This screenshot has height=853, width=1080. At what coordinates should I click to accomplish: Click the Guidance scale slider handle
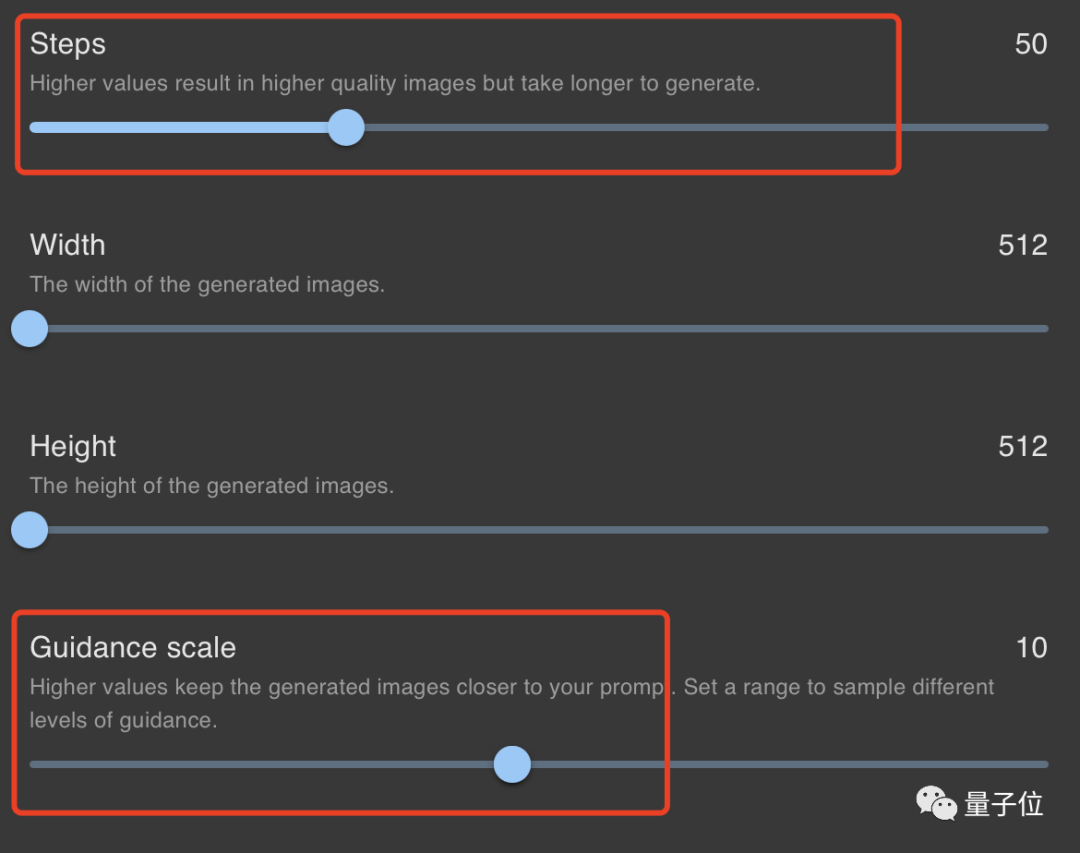[512, 765]
